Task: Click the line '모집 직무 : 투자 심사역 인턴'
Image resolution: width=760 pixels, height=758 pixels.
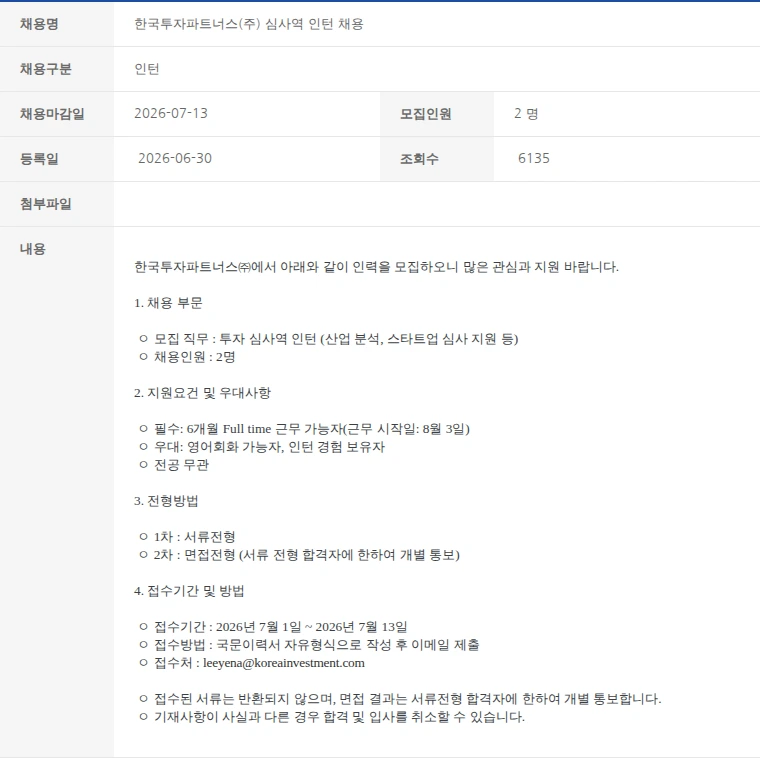Action: pyautogui.click(x=336, y=339)
